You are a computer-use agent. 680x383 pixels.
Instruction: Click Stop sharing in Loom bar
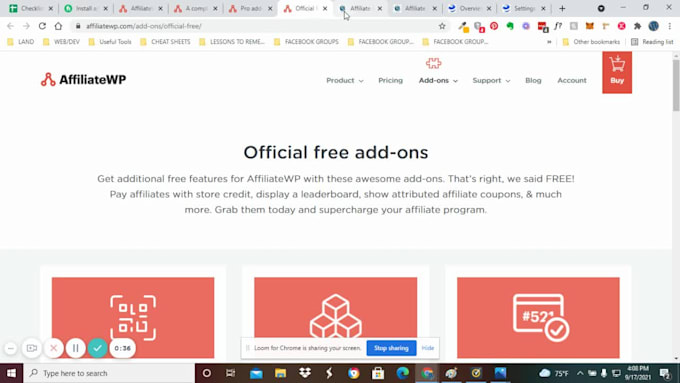[391, 348]
